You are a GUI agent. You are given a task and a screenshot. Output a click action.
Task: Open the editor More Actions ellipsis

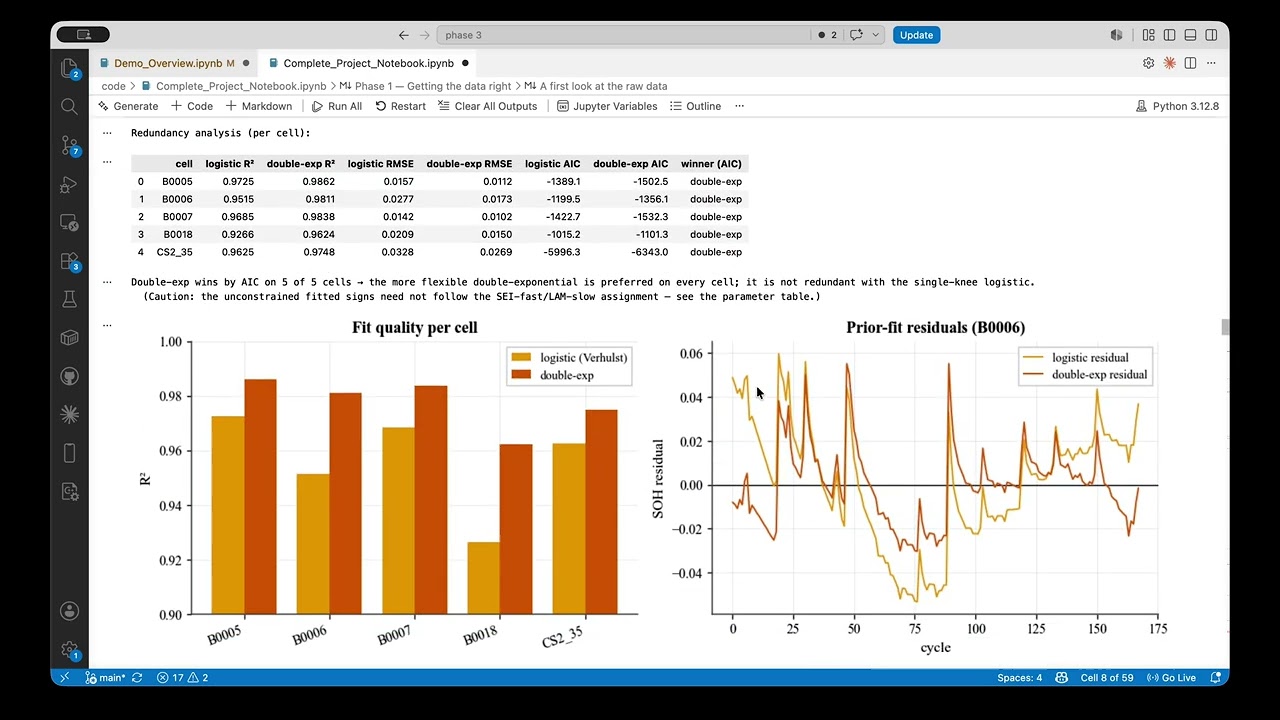point(1211,63)
